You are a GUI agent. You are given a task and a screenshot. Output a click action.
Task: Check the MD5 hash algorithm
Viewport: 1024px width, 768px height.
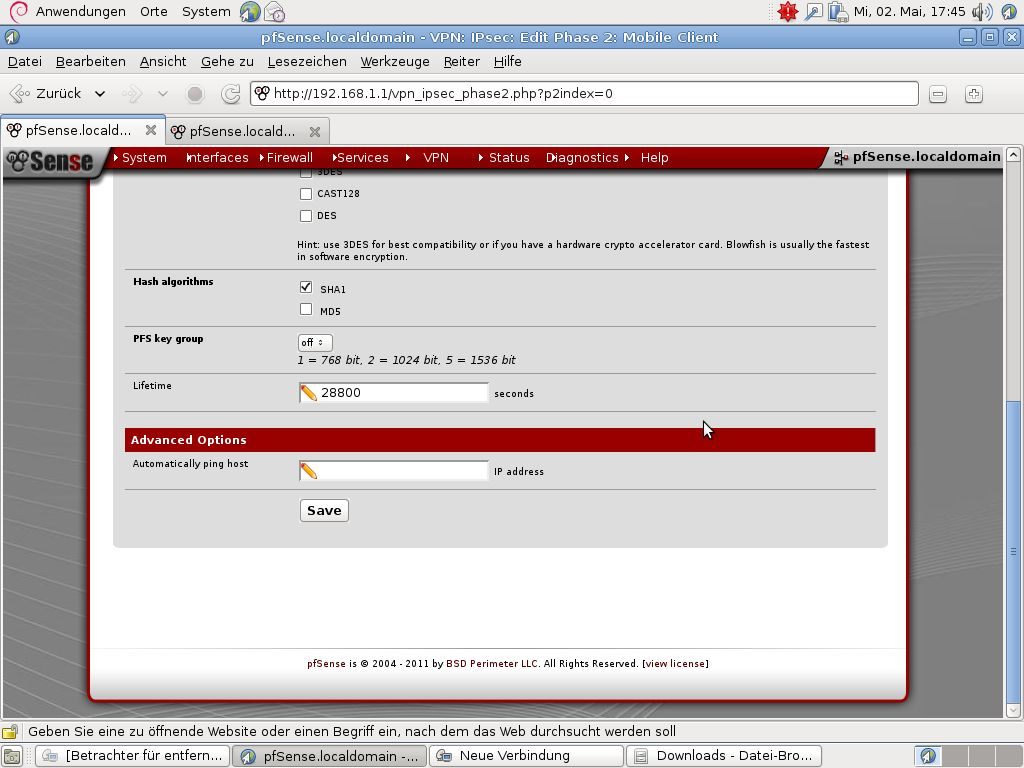click(x=306, y=309)
